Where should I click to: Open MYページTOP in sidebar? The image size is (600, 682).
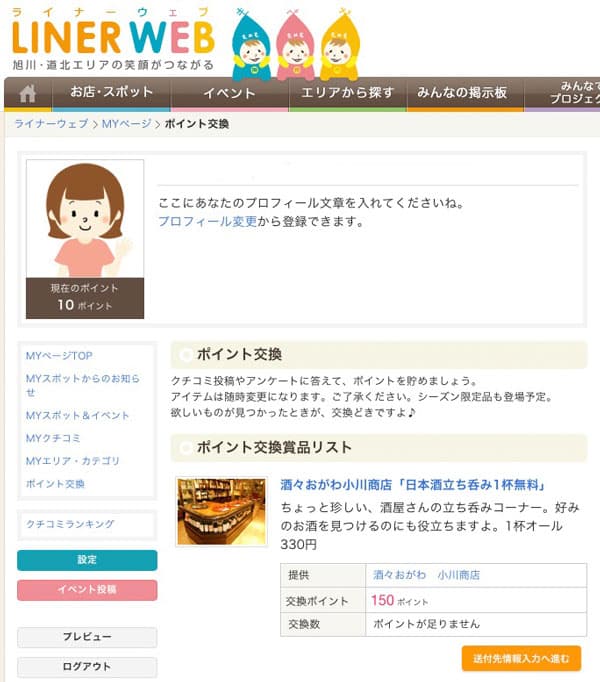pyautogui.click(x=59, y=356)
